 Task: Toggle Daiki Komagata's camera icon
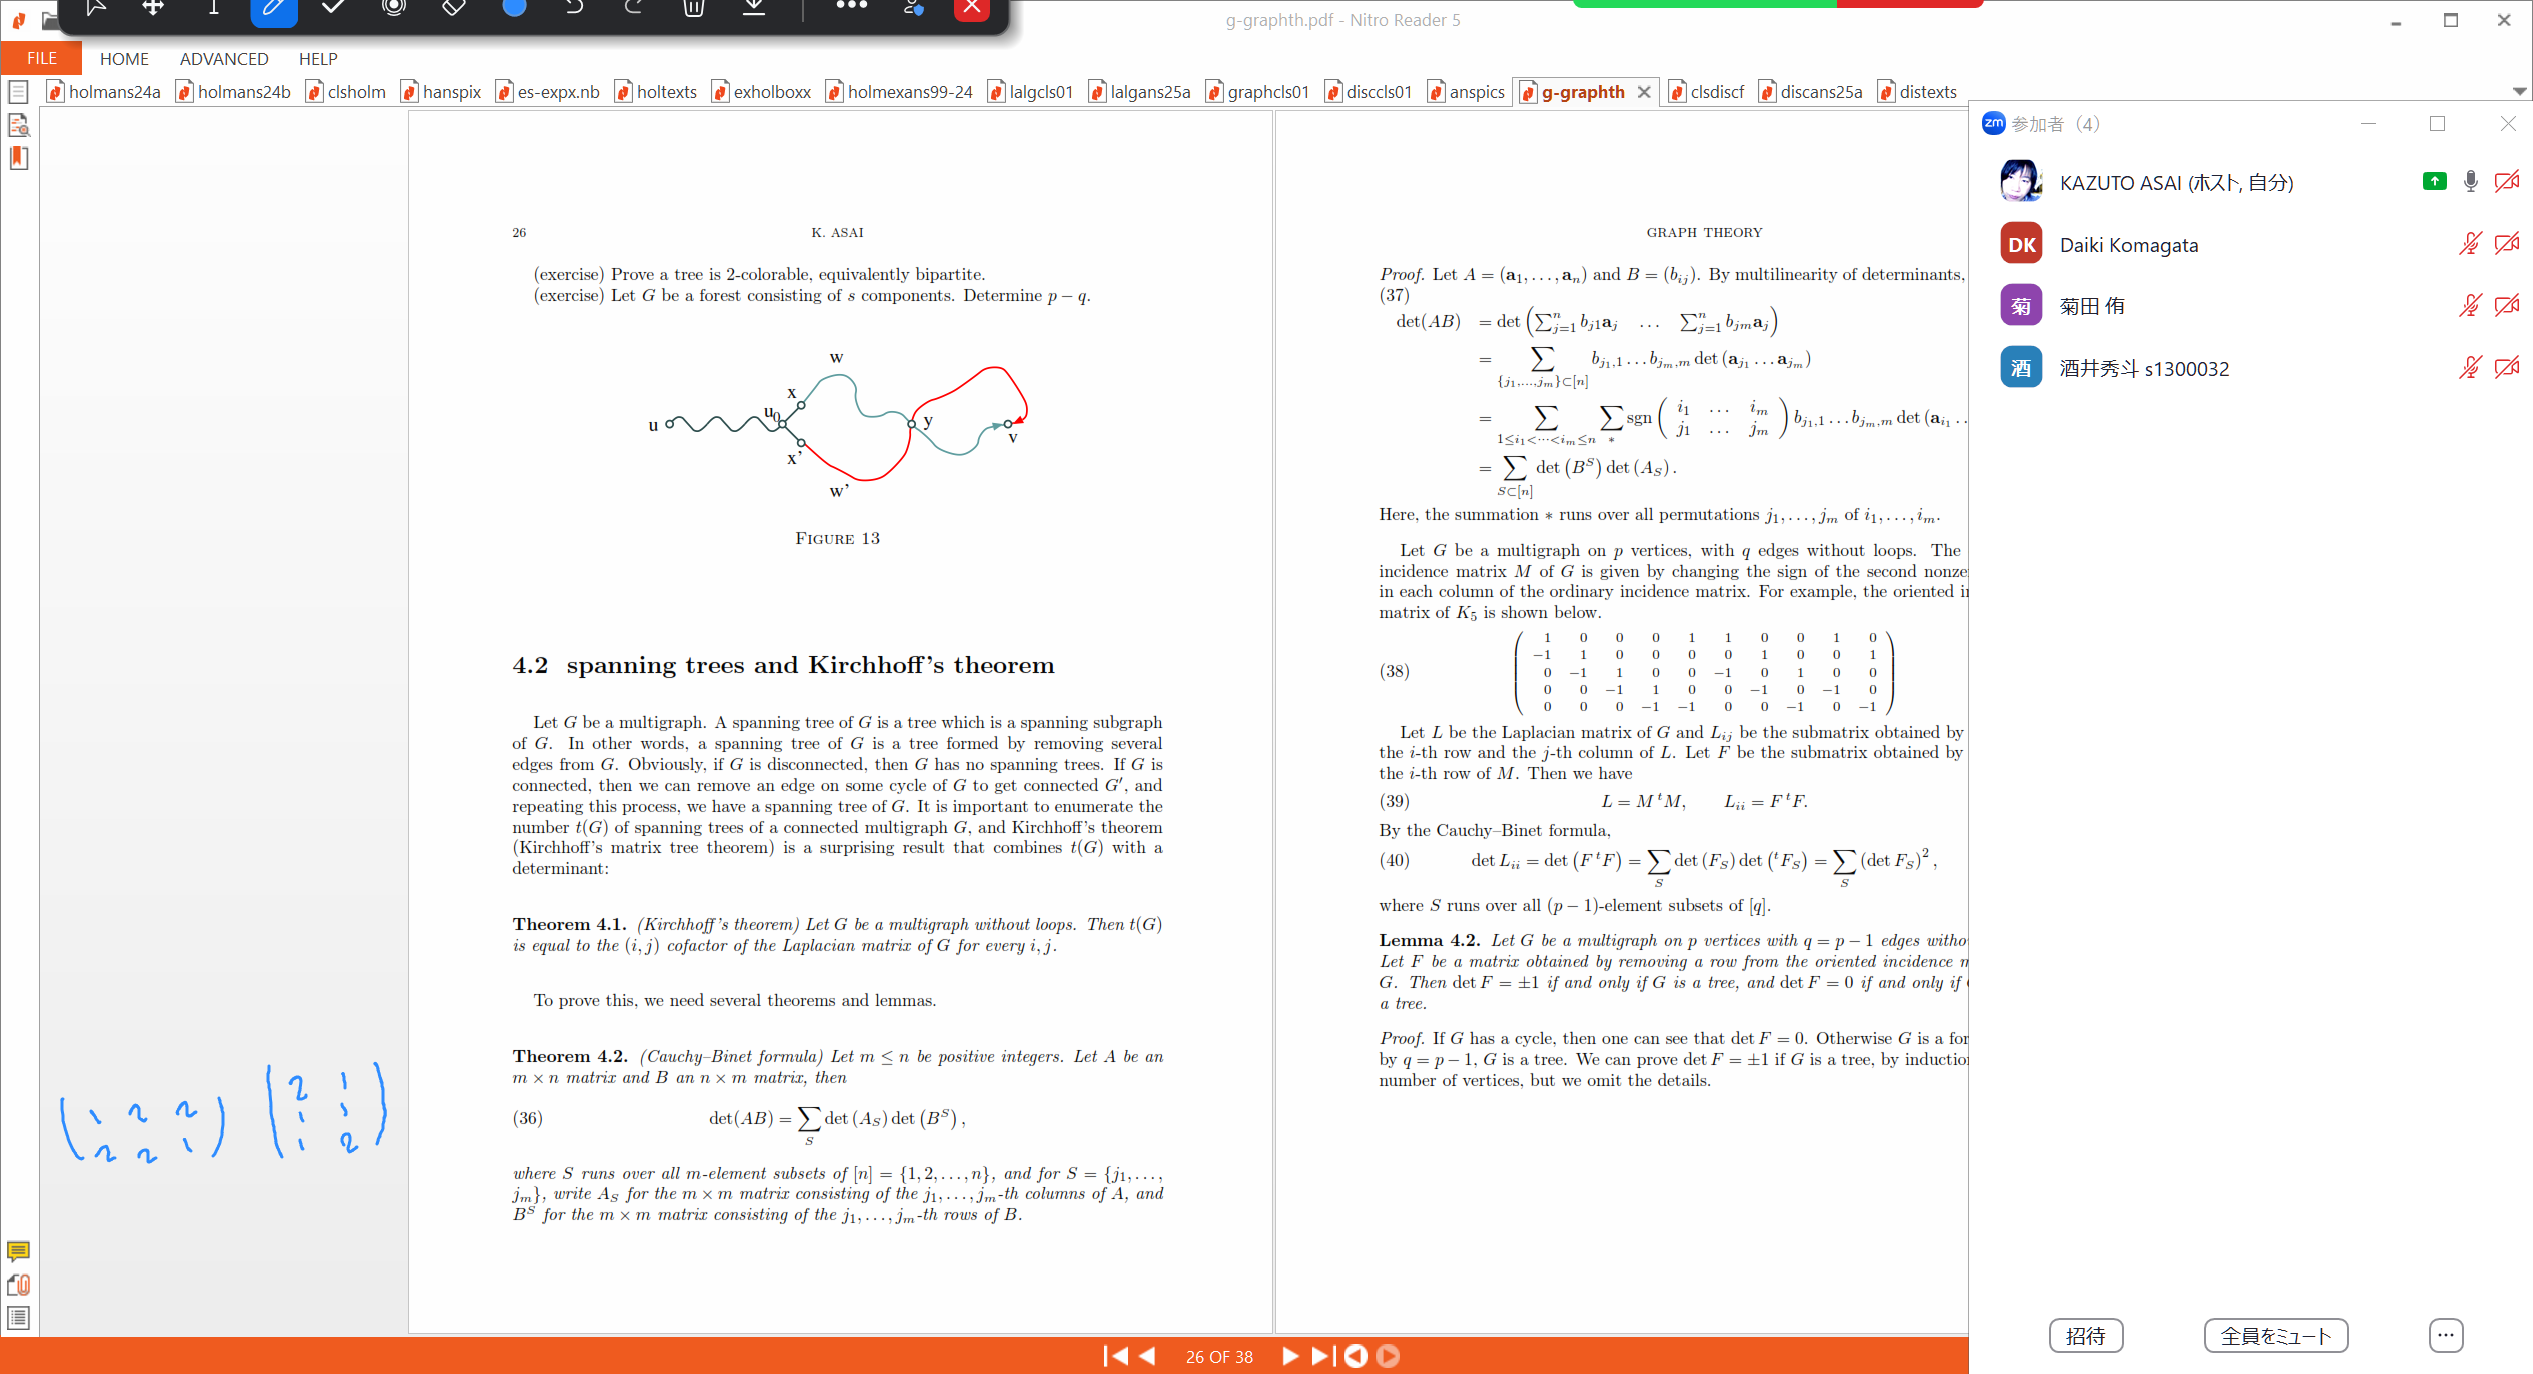click(2507, 243)
